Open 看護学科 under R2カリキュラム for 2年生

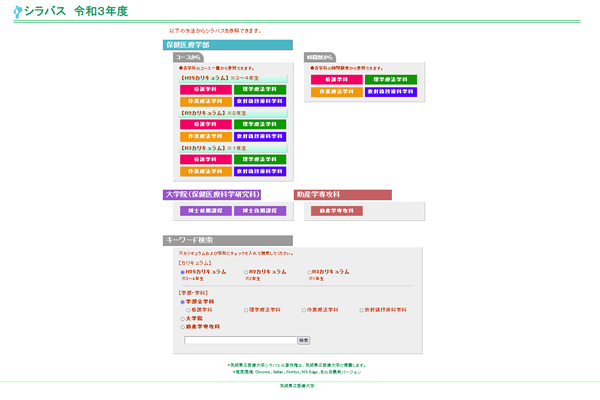[x=206, y=124]
